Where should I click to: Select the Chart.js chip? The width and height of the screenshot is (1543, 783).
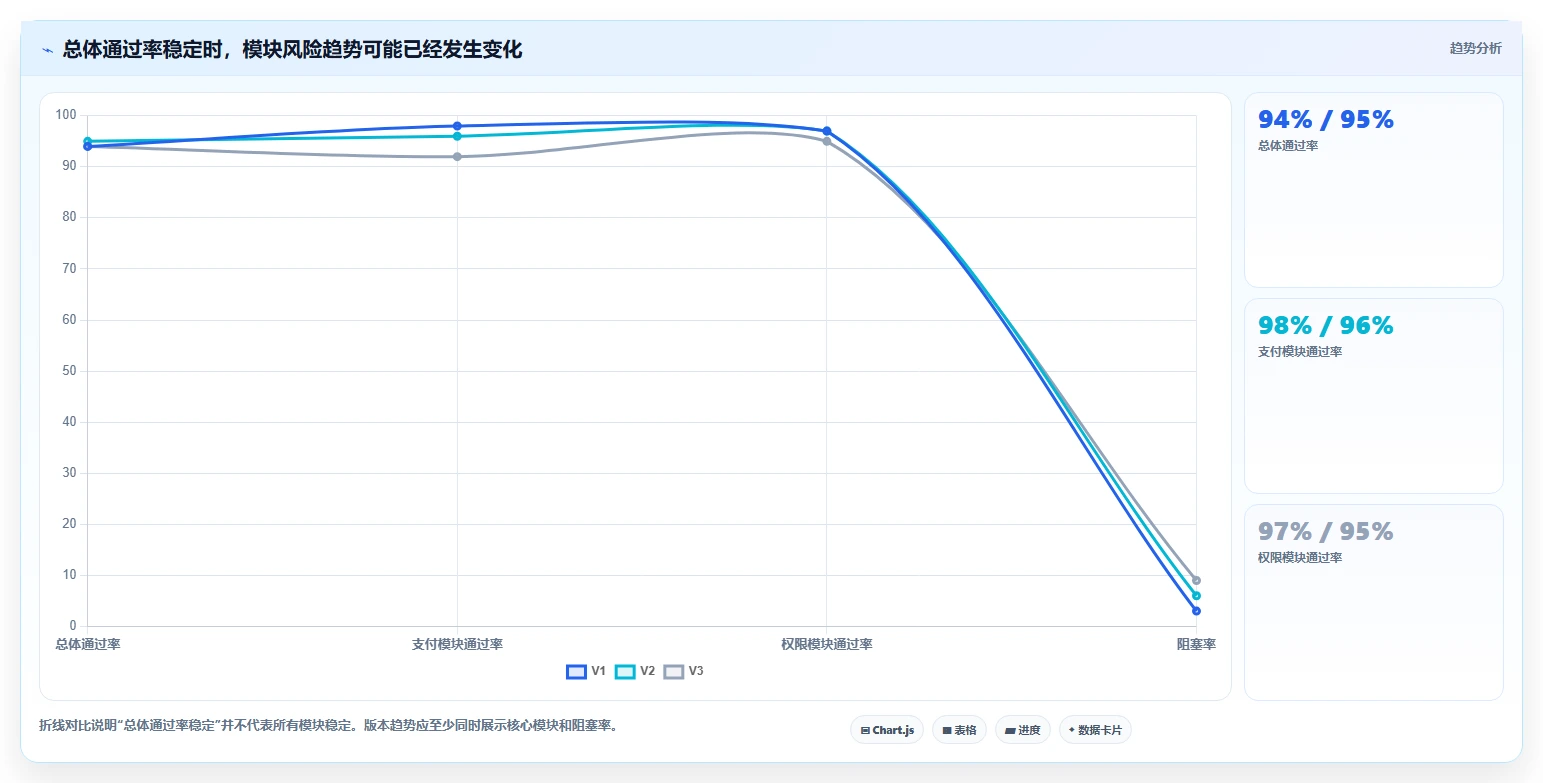887,730
